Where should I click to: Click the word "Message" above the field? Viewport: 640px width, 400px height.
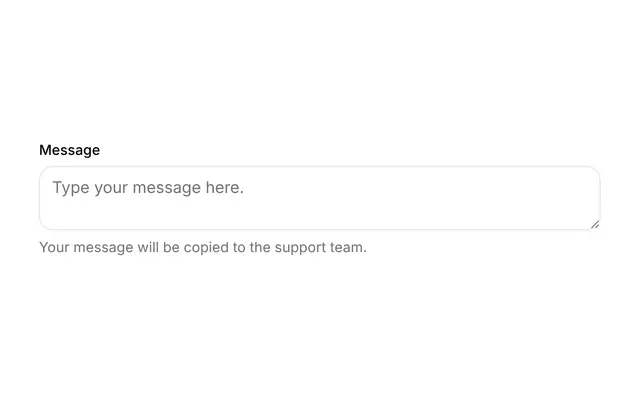point(69,150)
